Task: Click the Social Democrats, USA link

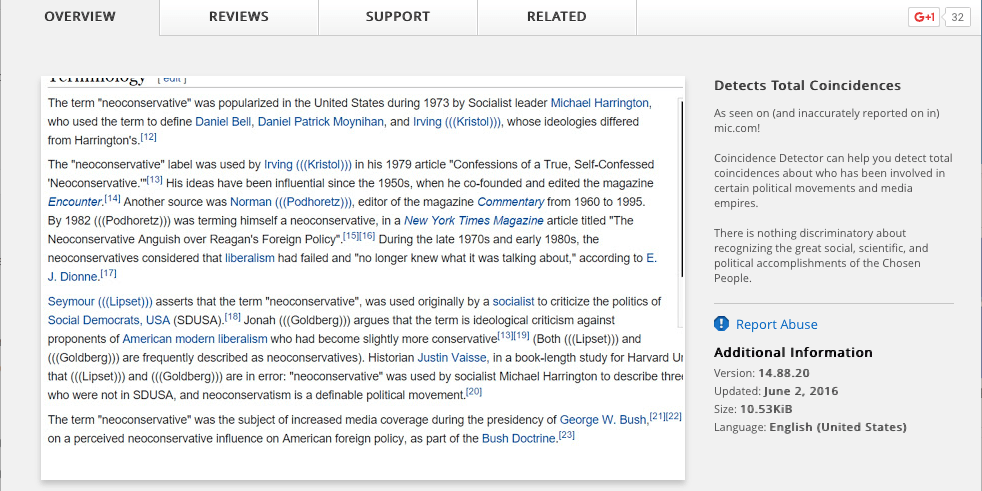Action: (109, 320)
